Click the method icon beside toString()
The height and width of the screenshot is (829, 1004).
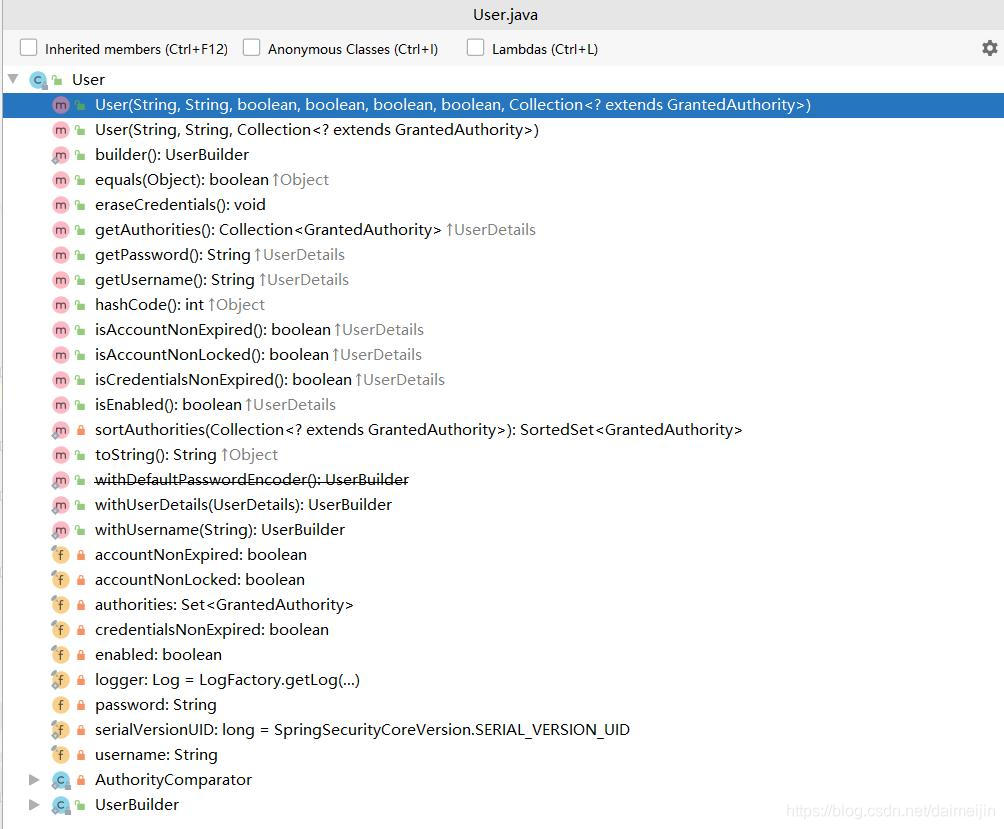point(60,455)
